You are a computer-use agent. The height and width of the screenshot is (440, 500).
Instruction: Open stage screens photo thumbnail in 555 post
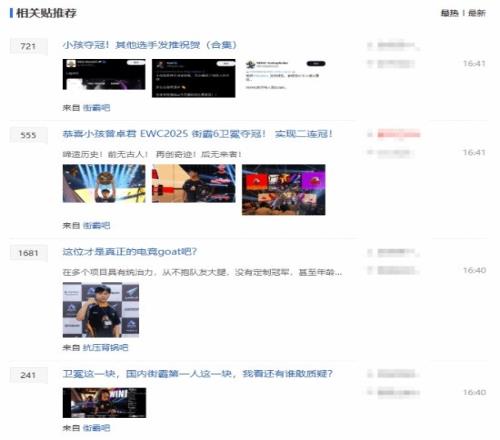(284, 190)
